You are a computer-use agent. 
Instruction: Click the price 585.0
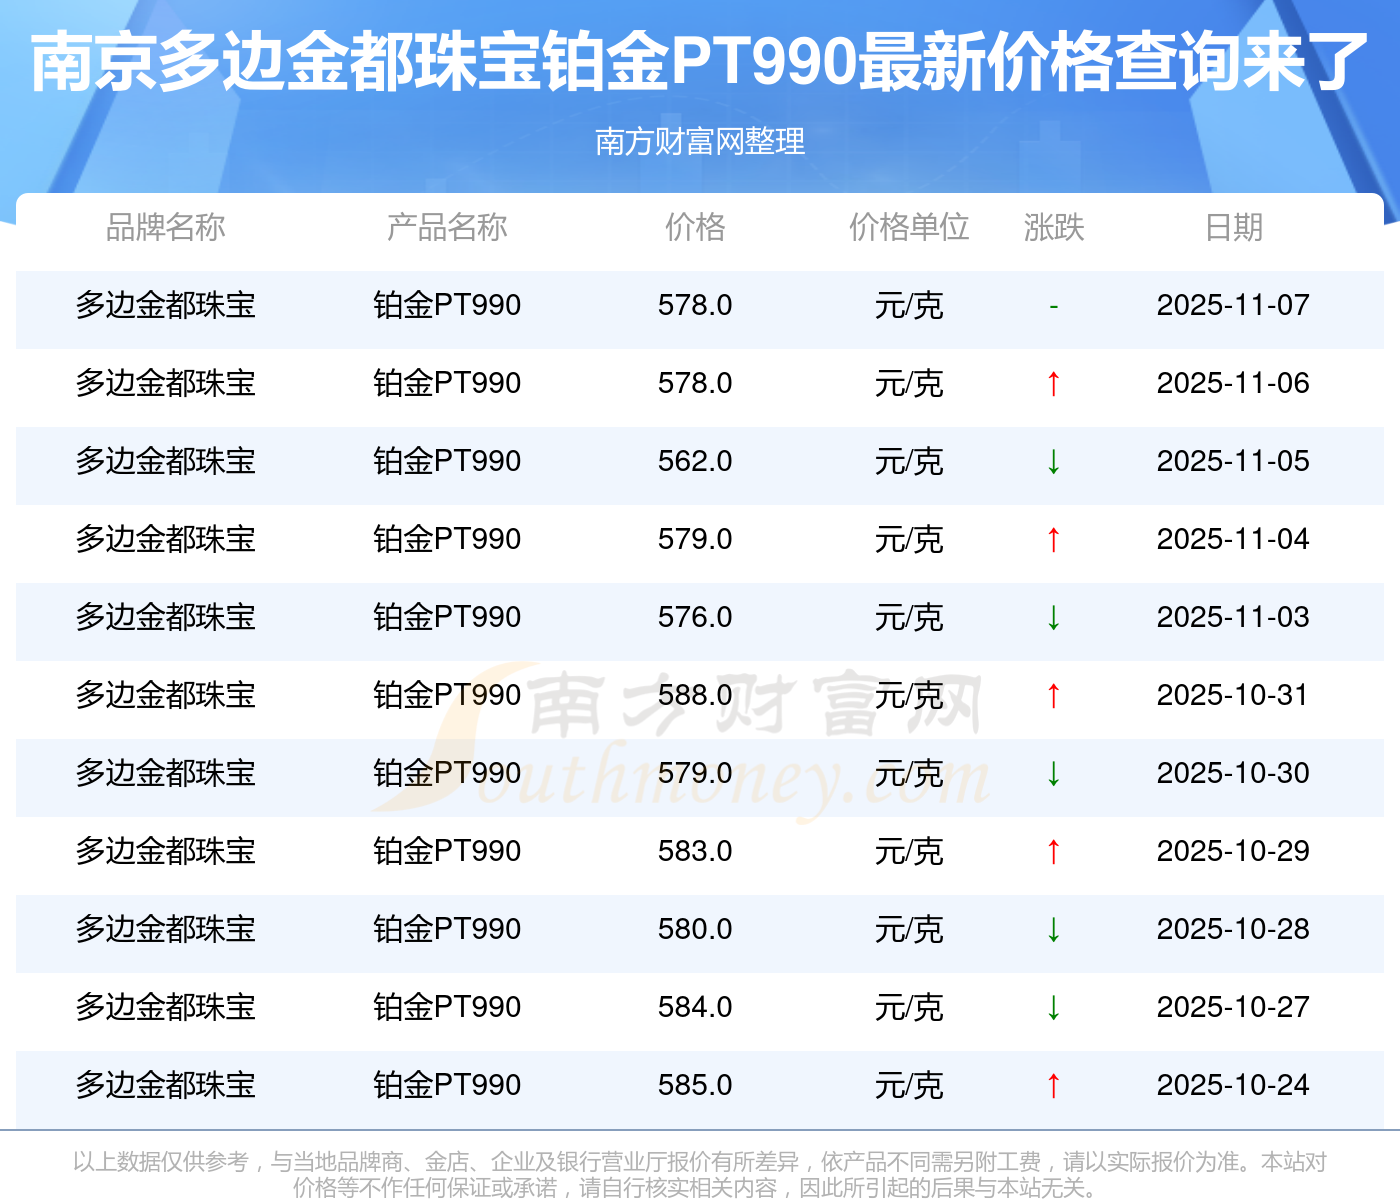[x=695, y=1085]
